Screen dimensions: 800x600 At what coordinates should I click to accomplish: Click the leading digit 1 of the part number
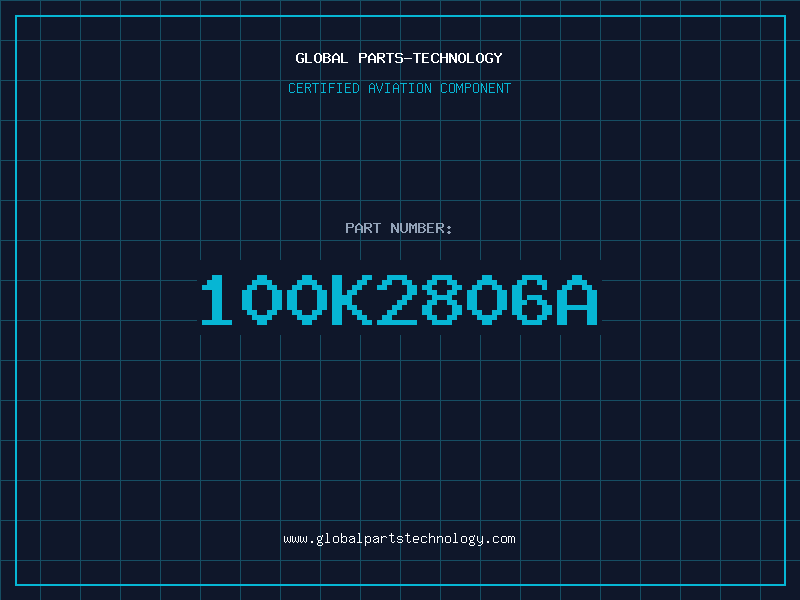[217, 300]
